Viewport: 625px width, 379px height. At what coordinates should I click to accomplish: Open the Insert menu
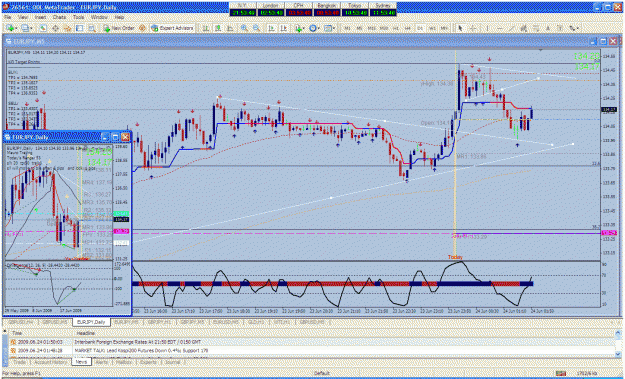point(40,18)
